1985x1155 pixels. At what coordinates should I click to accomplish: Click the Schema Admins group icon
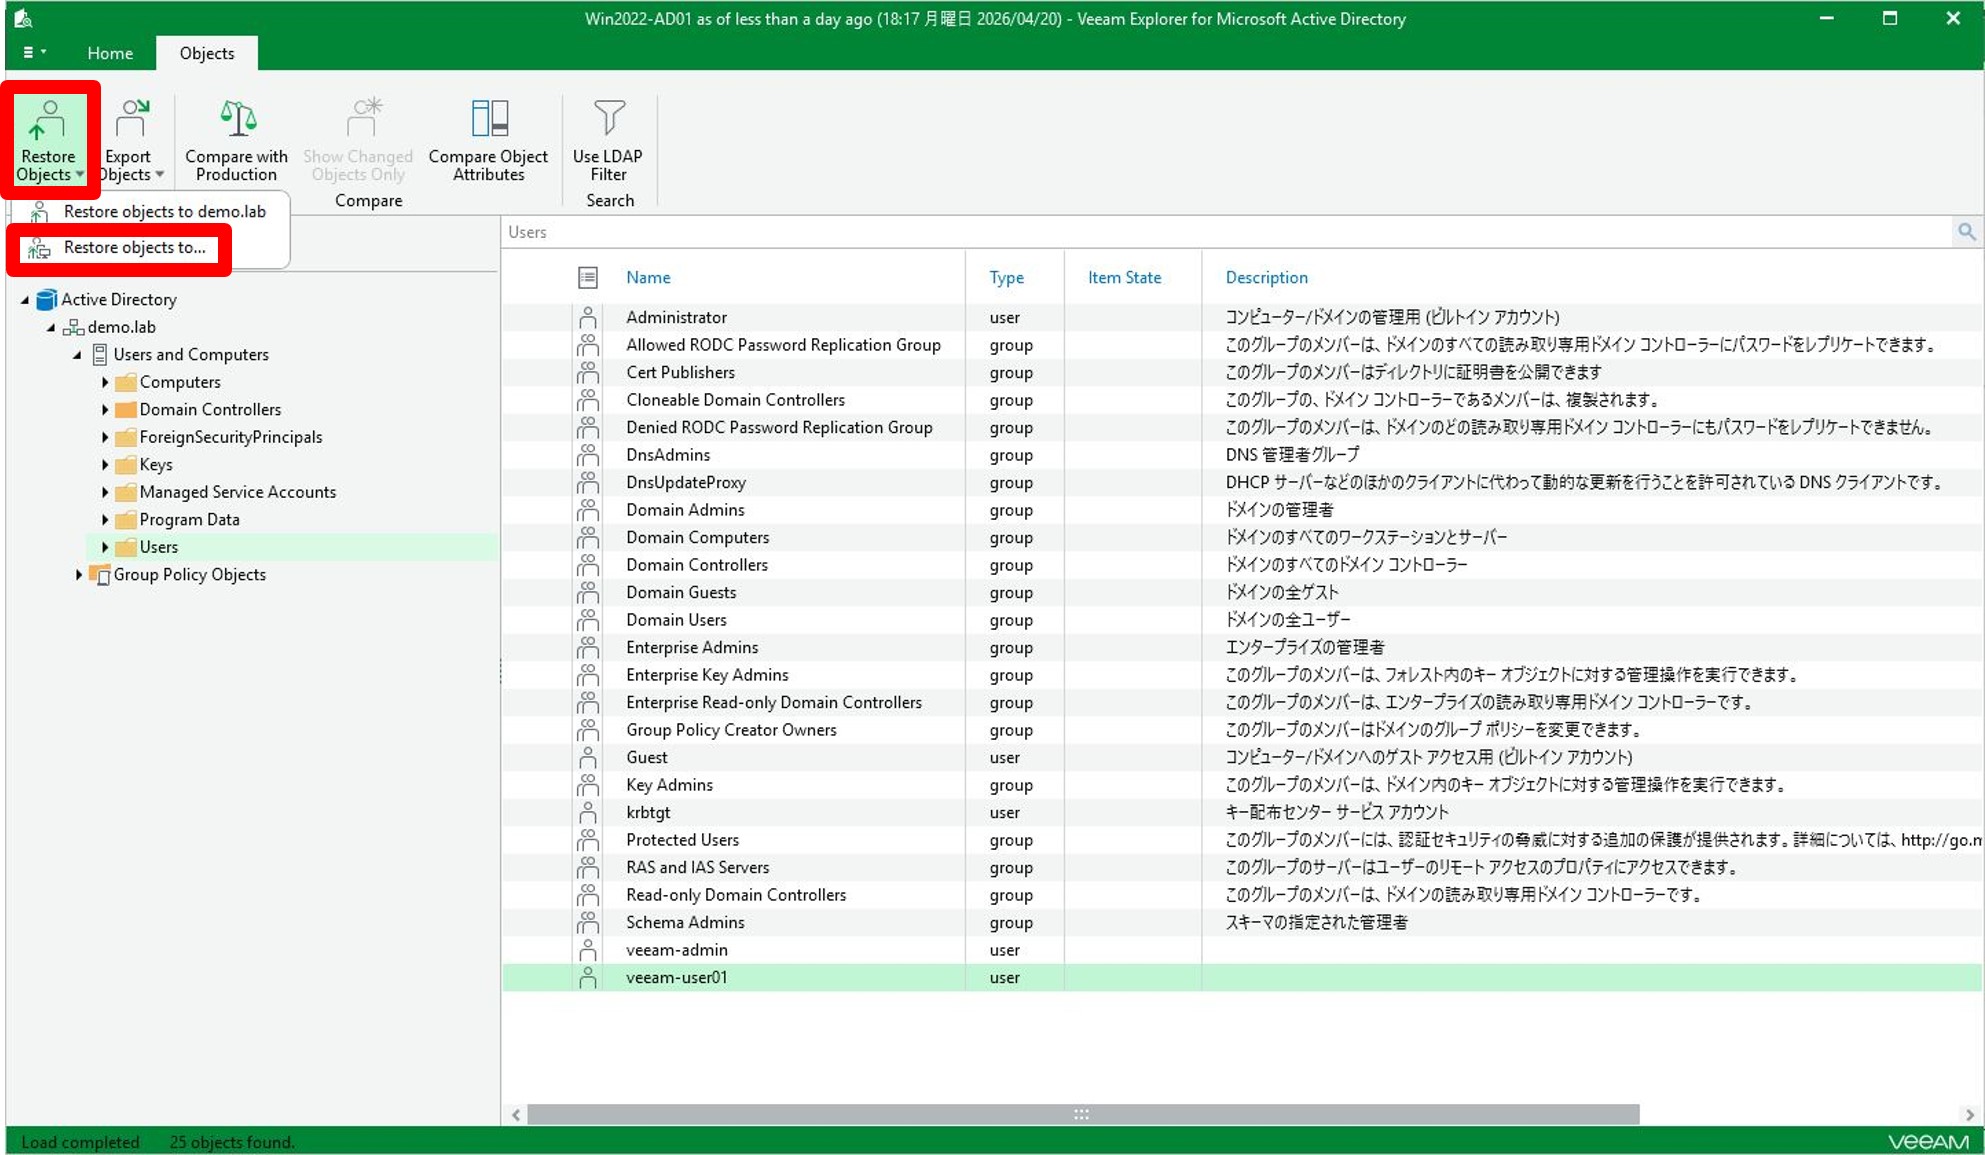tap(588, 923)
